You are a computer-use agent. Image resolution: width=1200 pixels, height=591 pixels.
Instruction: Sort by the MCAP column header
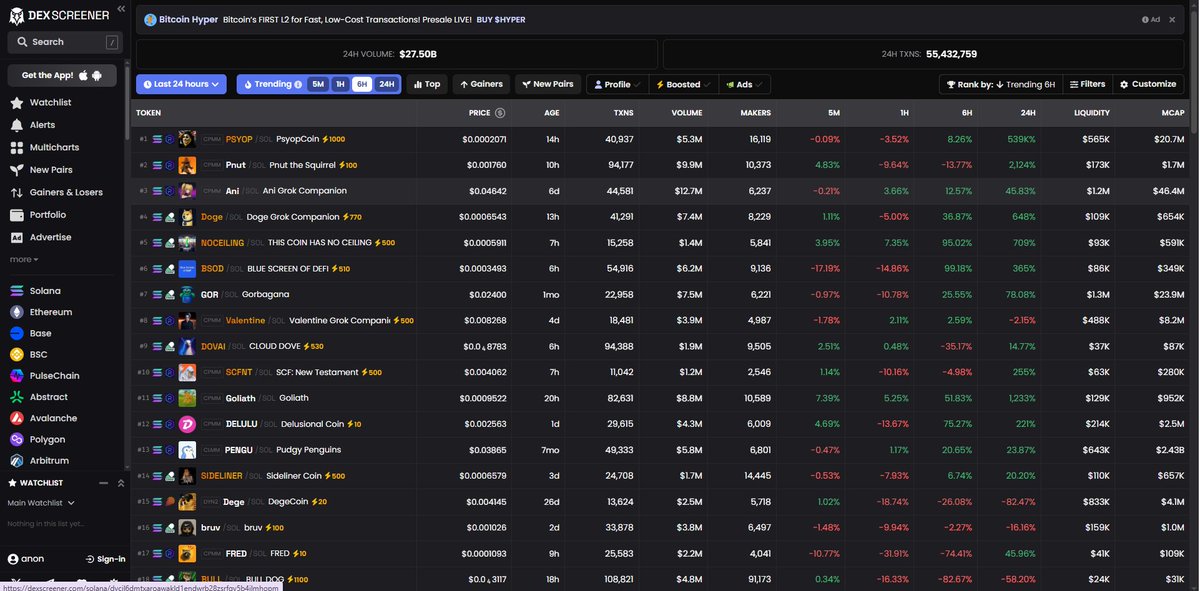tap(1172, 113)
